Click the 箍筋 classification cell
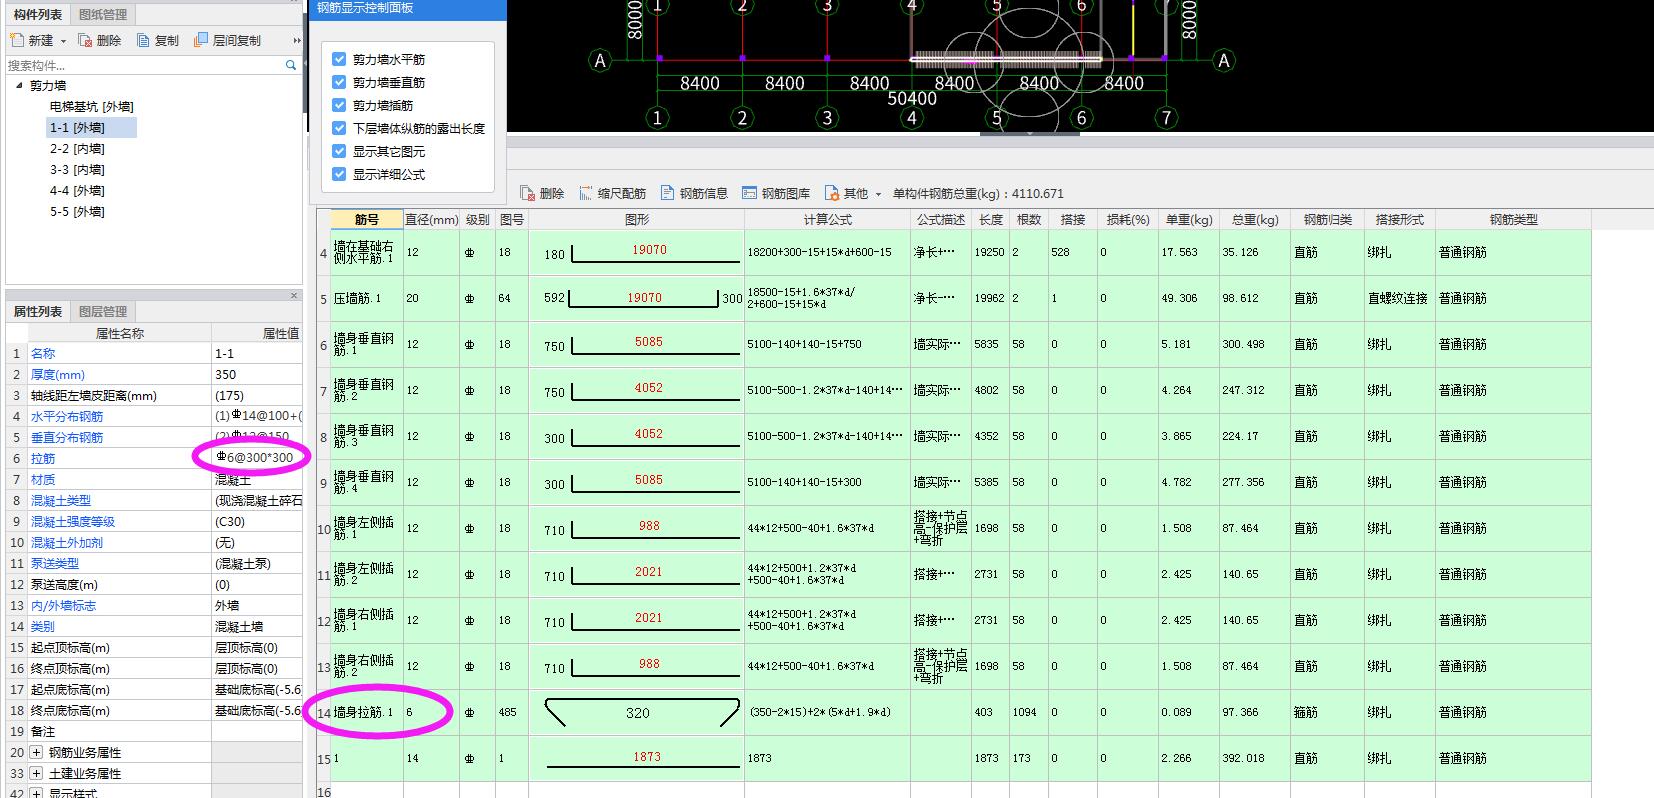Viewport: 1654px width, 798px height. 1326,713
